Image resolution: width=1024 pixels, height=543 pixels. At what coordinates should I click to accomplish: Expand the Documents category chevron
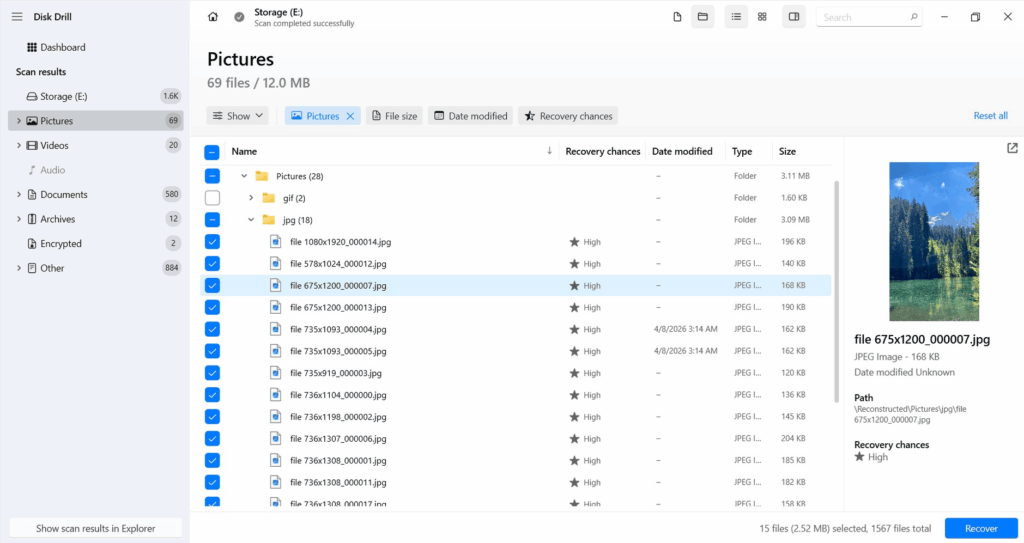[18, 194]
